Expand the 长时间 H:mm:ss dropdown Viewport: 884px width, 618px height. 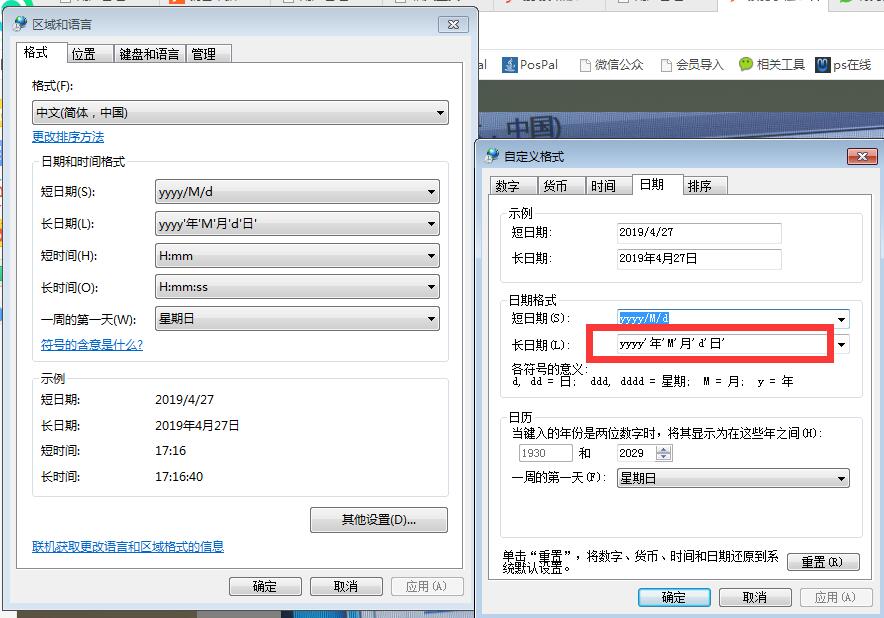[431, 288]
